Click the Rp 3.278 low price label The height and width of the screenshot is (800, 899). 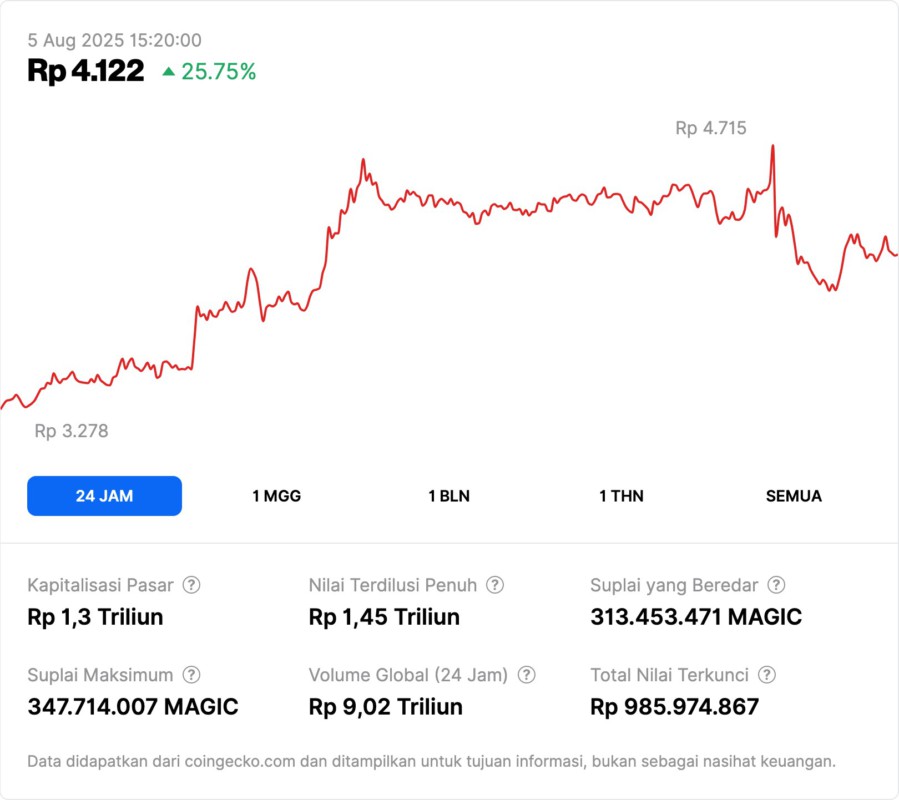pyautogui.click(x=71, y=431)
